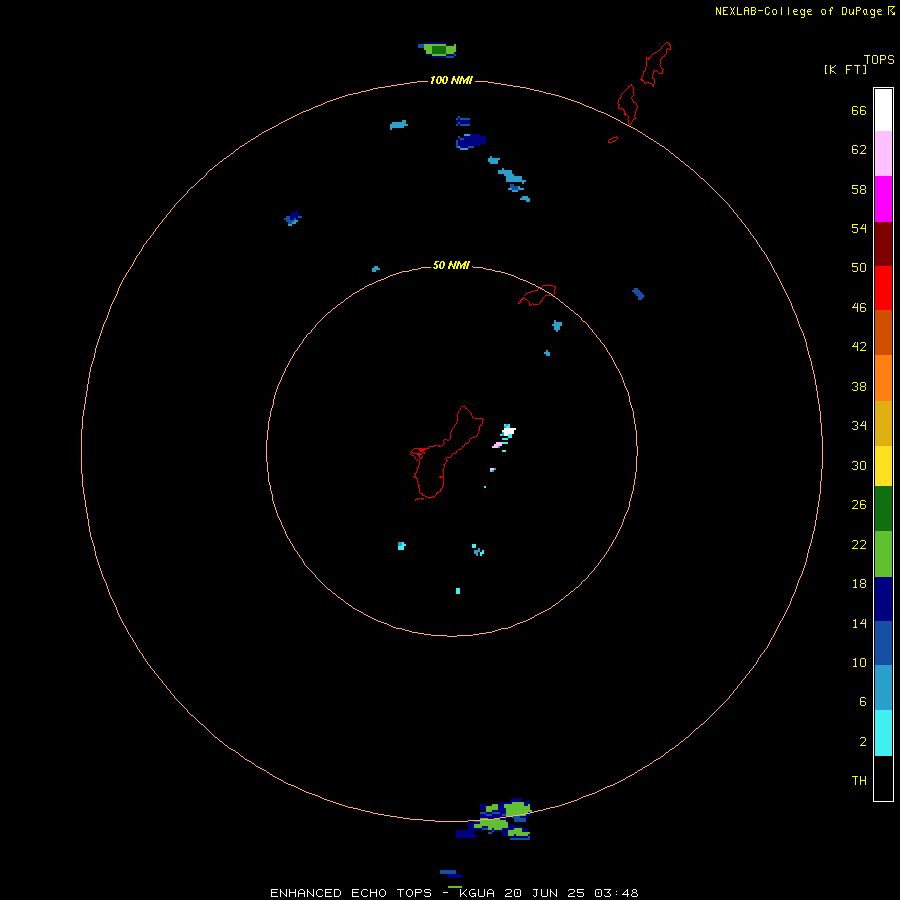Click the TOPS legend title
Image resolution: width=900 pixels, height=900 pixels.
click(x=879, y=60)
